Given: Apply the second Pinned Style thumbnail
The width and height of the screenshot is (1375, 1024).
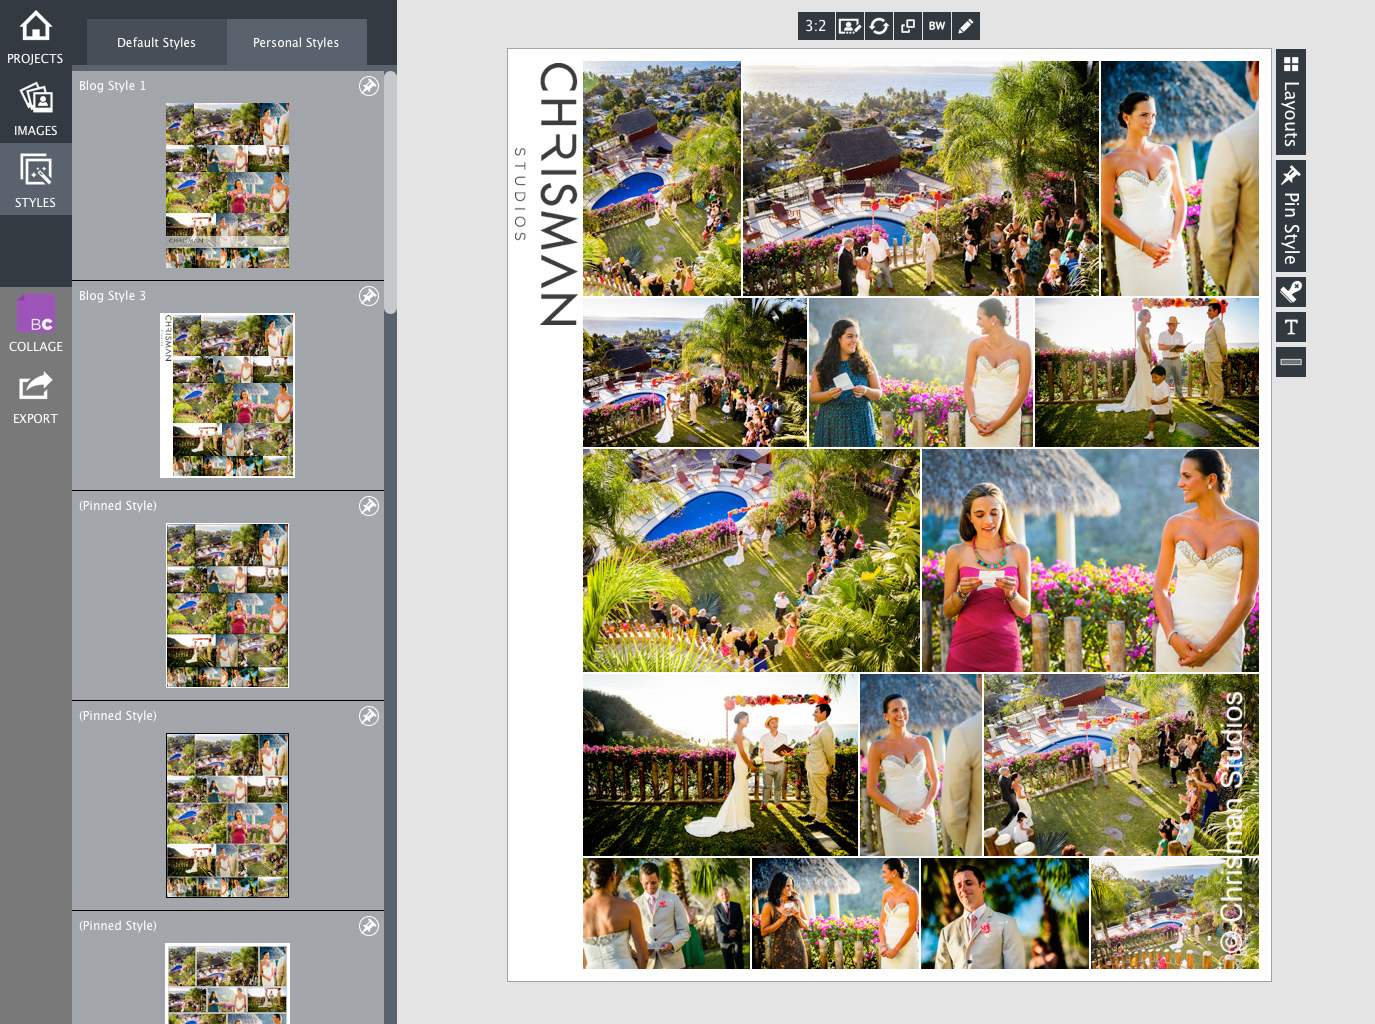Looking at the screenshot, I should point(227,815).
